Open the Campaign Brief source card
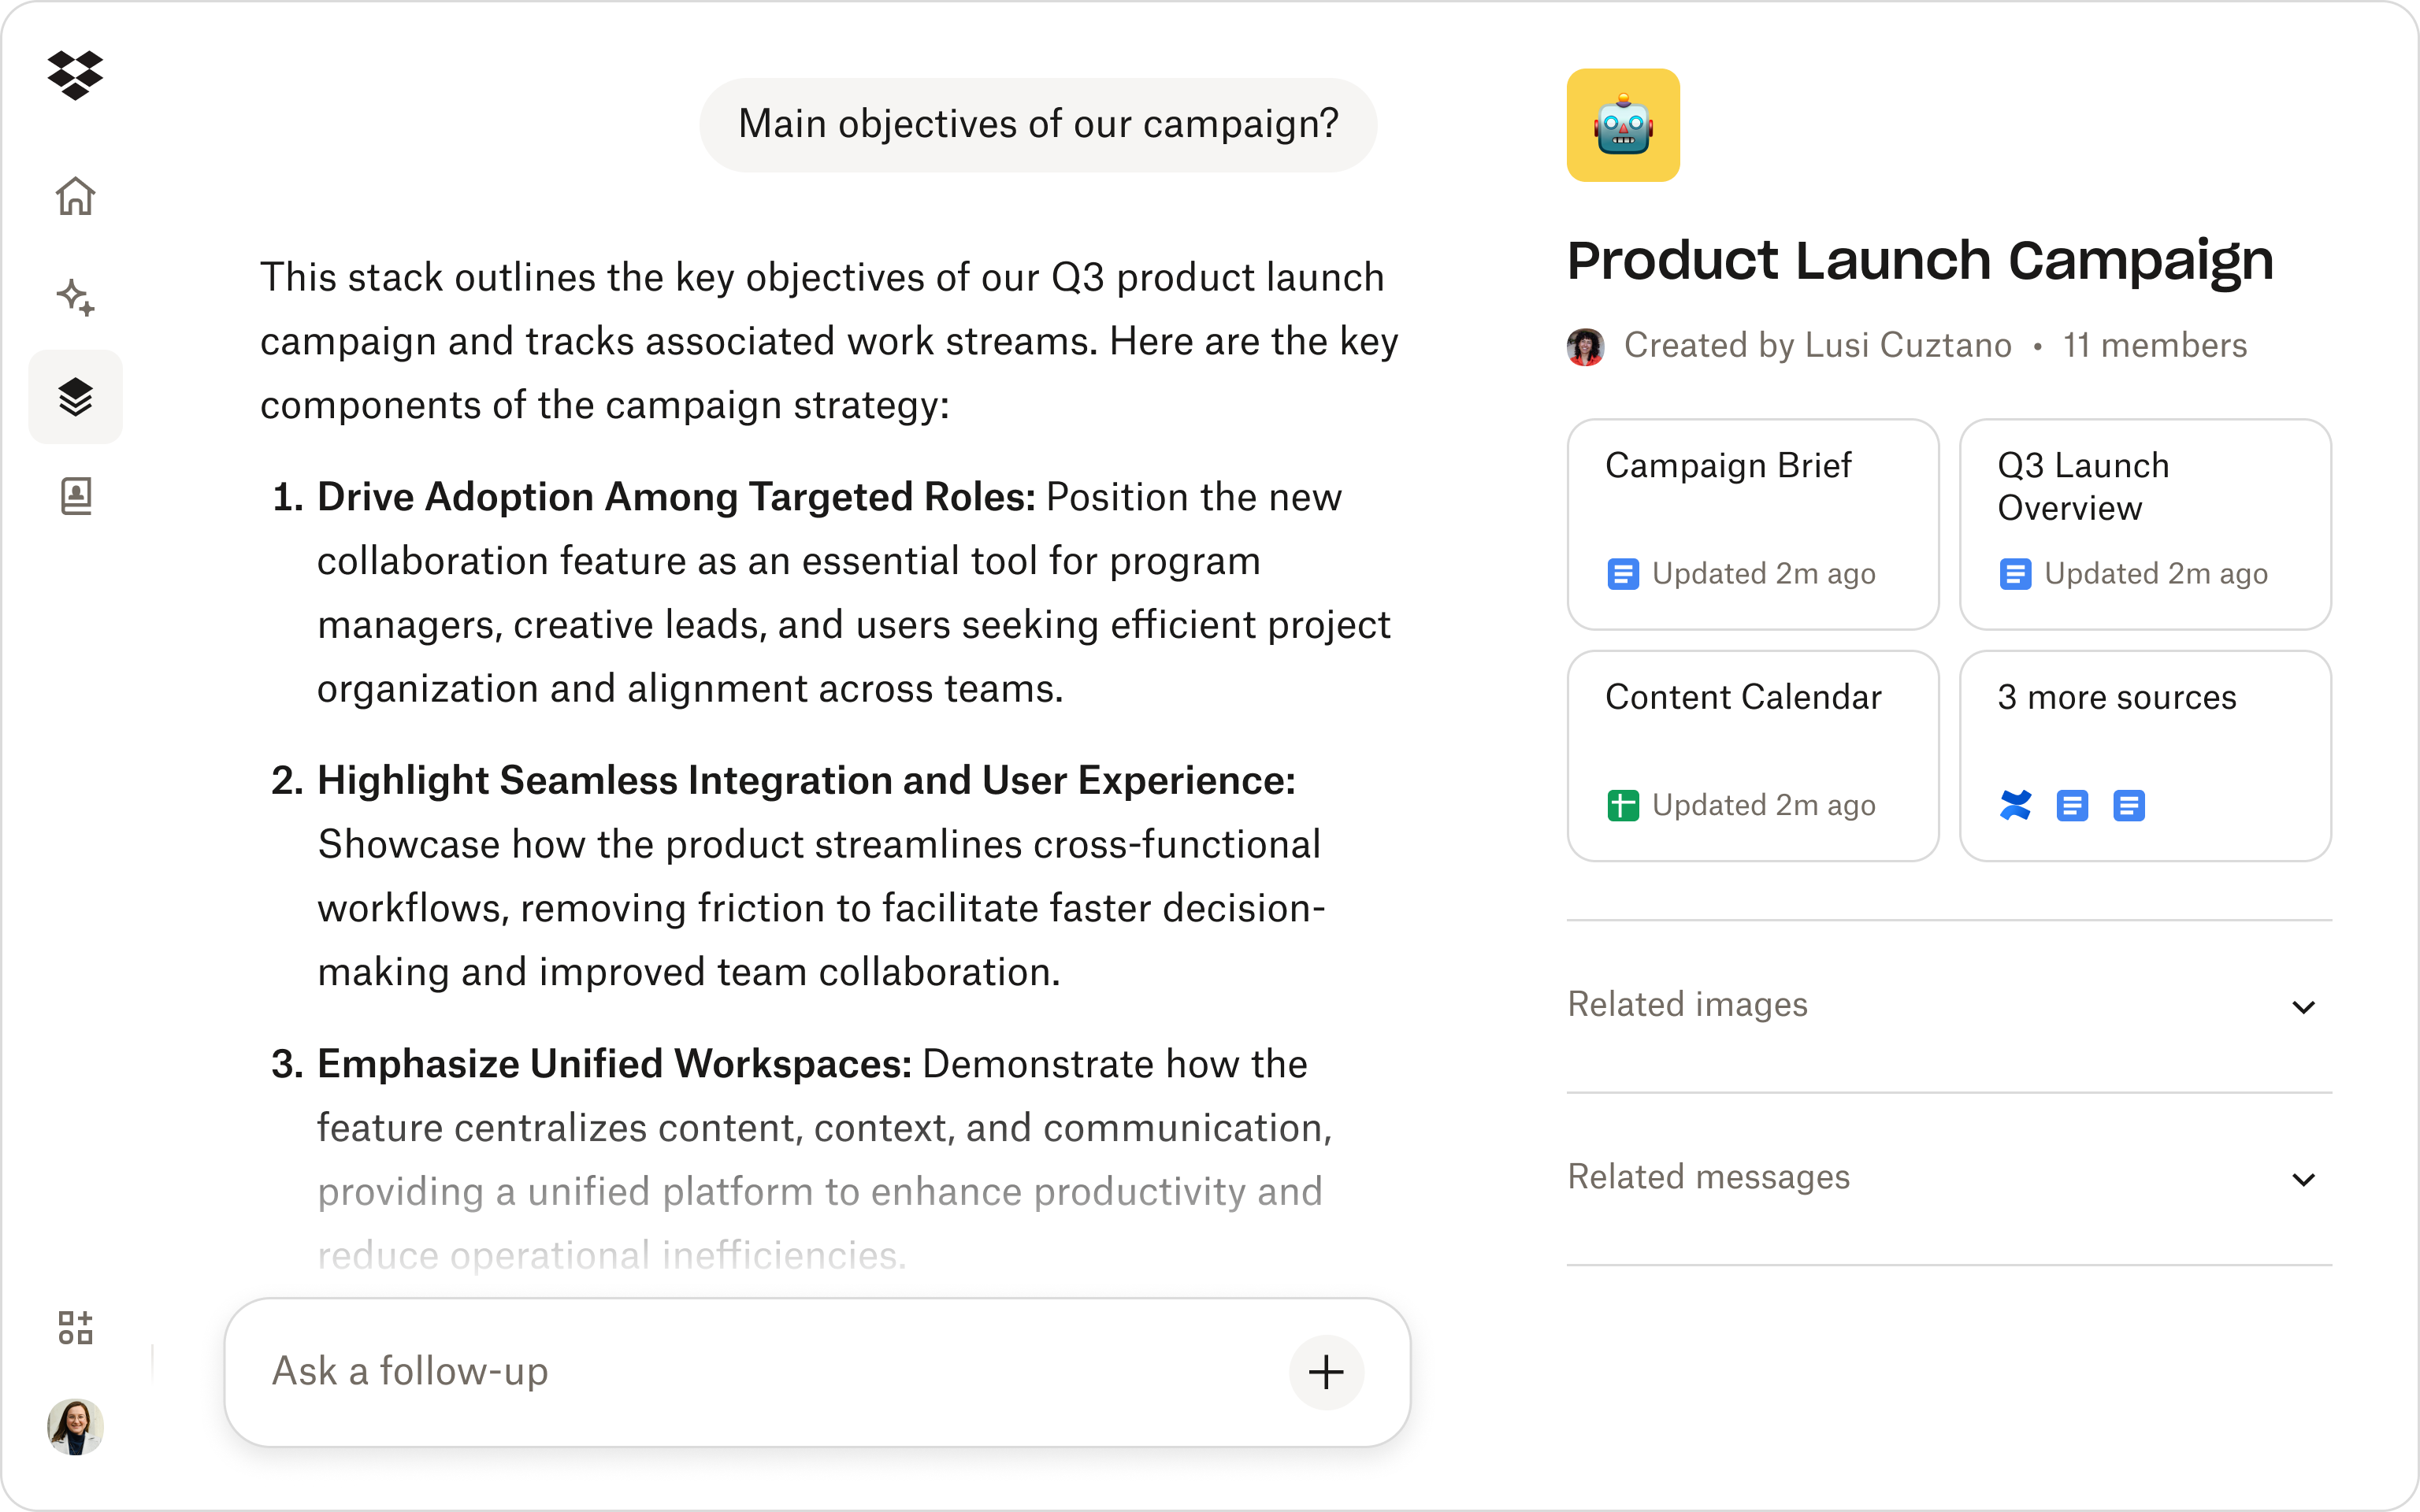2420x1512 pixels. [x=1752, y=525]
